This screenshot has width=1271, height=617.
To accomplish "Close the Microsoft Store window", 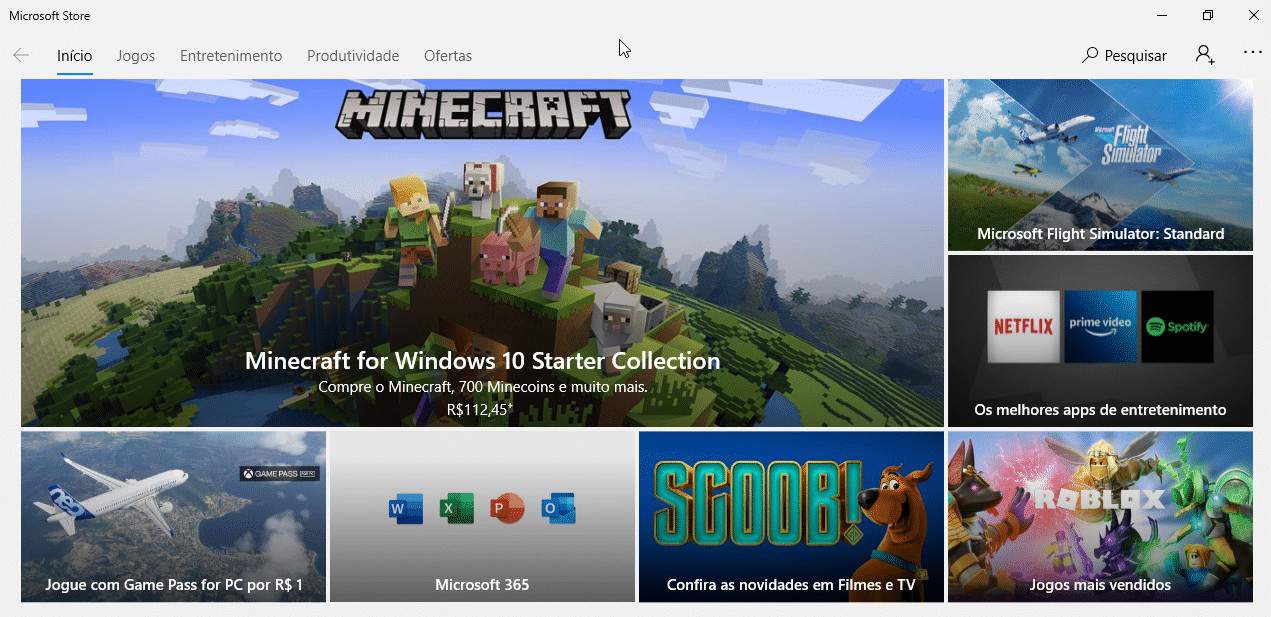I will tap(1253, 15).
